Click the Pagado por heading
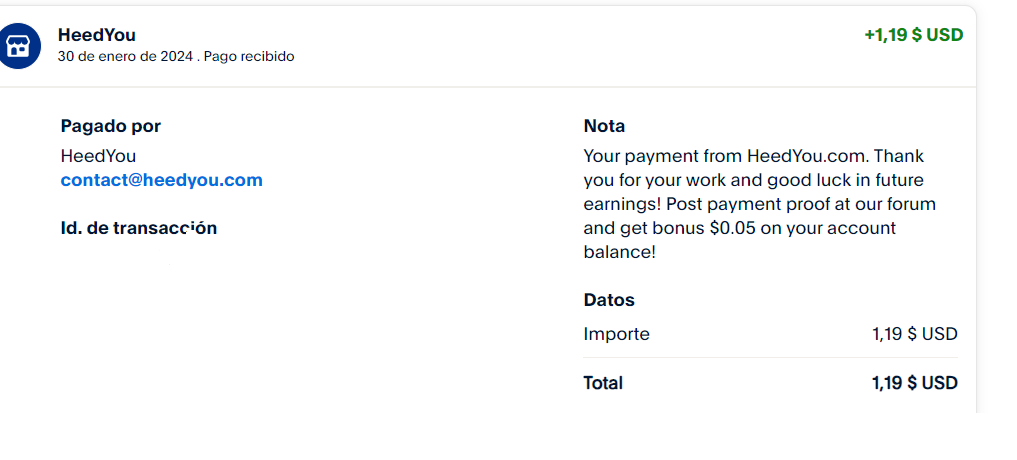1017x460 pixels. [110, 126]
